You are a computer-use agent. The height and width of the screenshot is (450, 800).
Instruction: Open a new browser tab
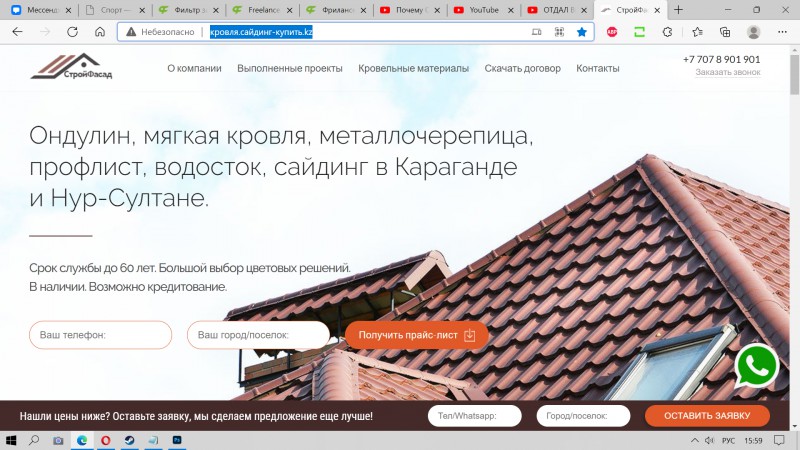678,10
